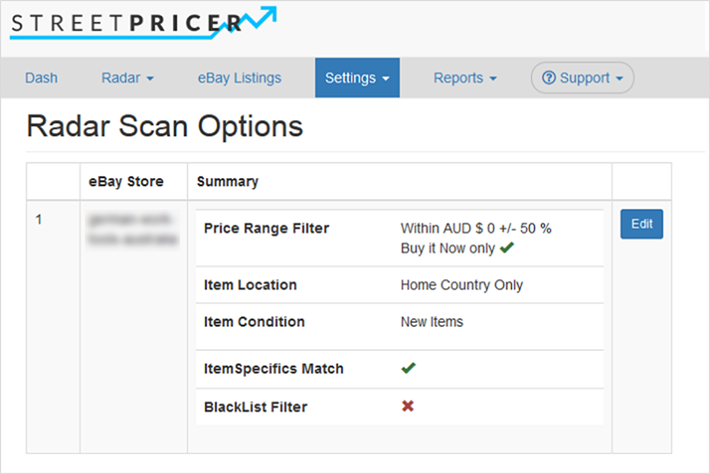Click the Item Condition row label

254,322
